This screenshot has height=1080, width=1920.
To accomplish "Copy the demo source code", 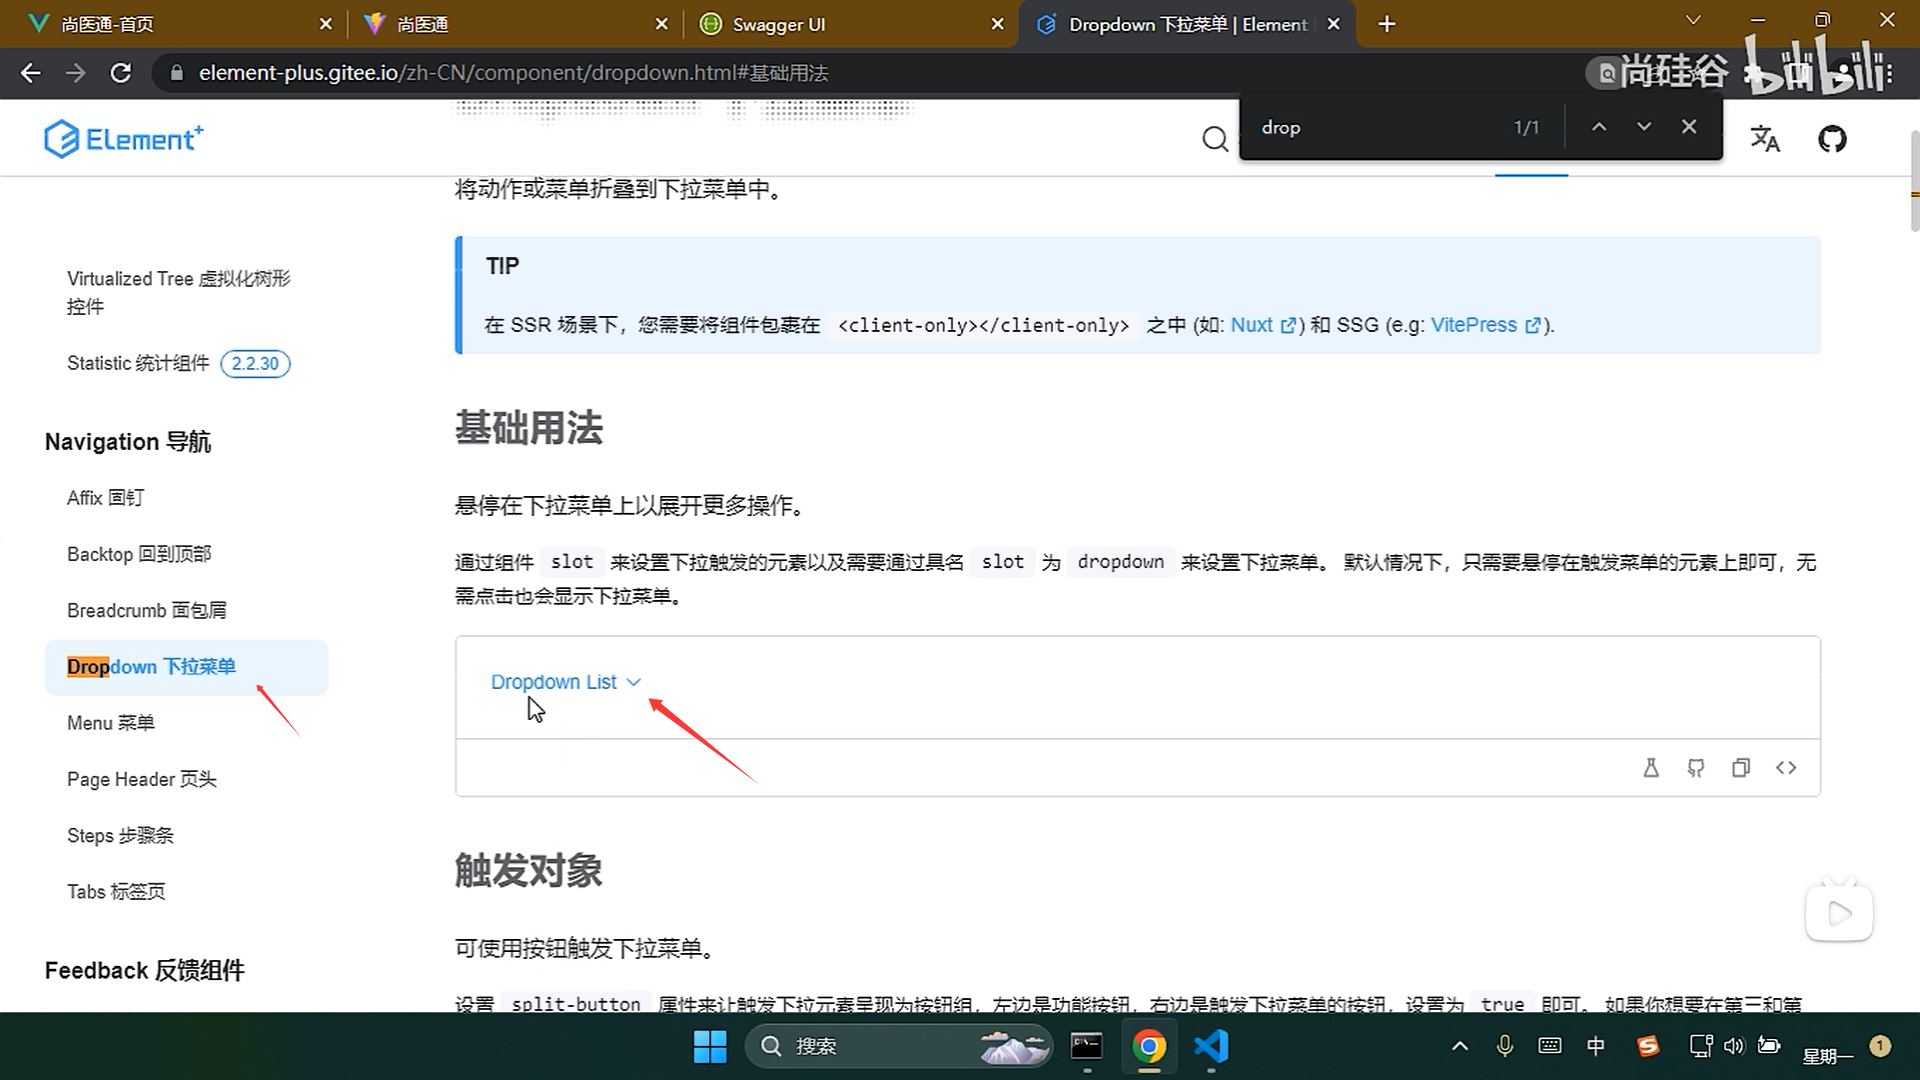I will 1741,767.
